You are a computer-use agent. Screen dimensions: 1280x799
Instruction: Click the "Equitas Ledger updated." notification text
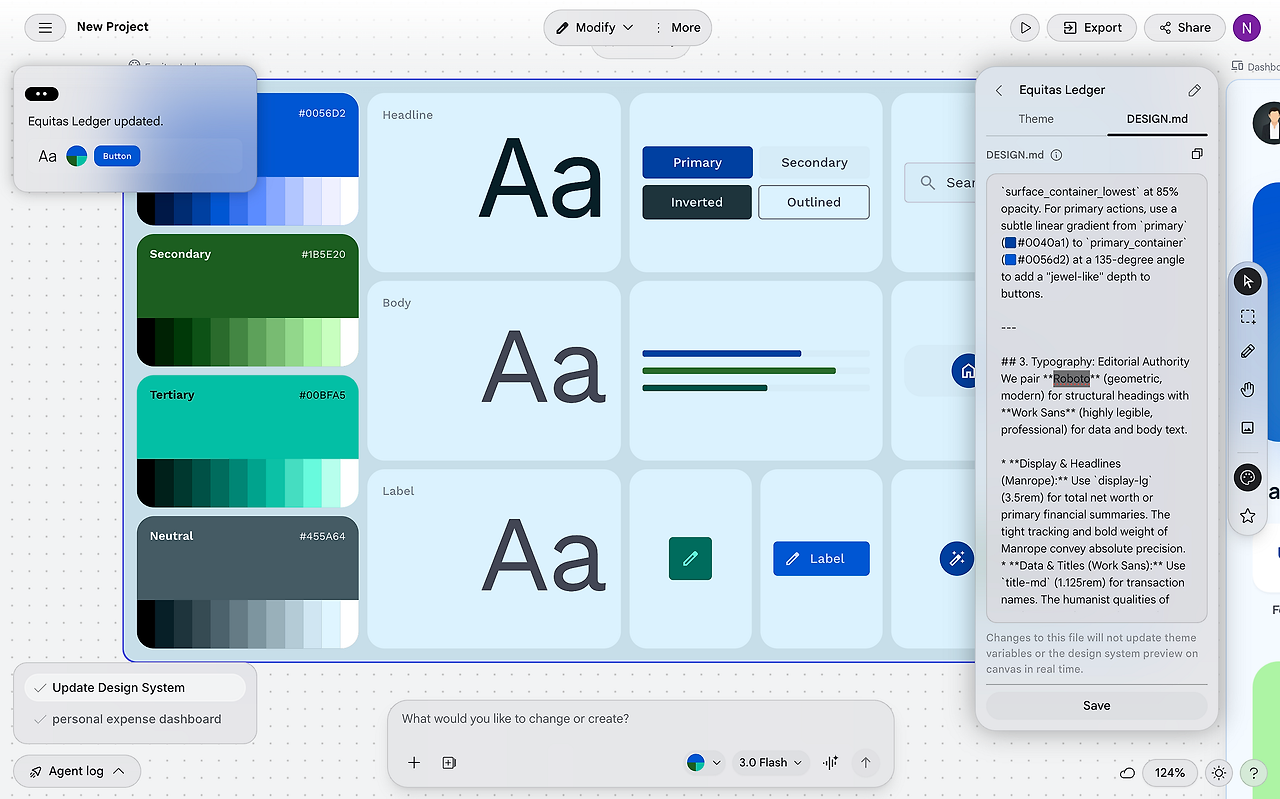tap(95, 121)
